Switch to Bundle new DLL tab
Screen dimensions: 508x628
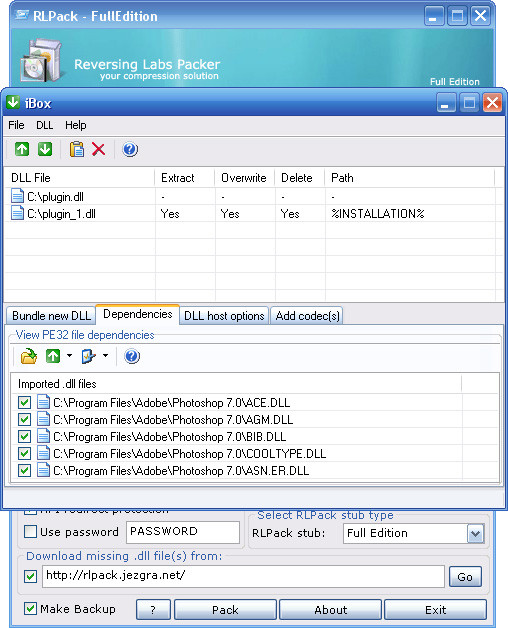51,316
